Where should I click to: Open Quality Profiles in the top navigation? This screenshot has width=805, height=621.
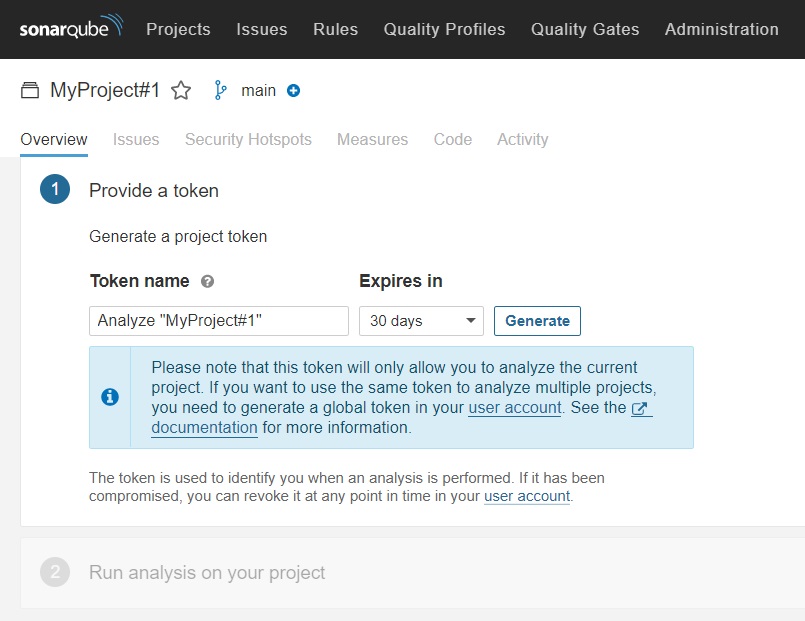(444, 29)
